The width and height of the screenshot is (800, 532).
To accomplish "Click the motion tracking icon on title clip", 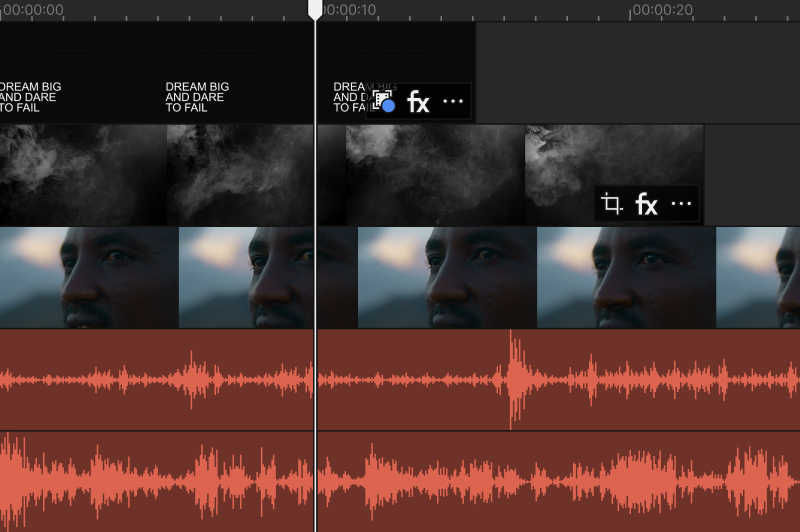I will tap(383, 102).
